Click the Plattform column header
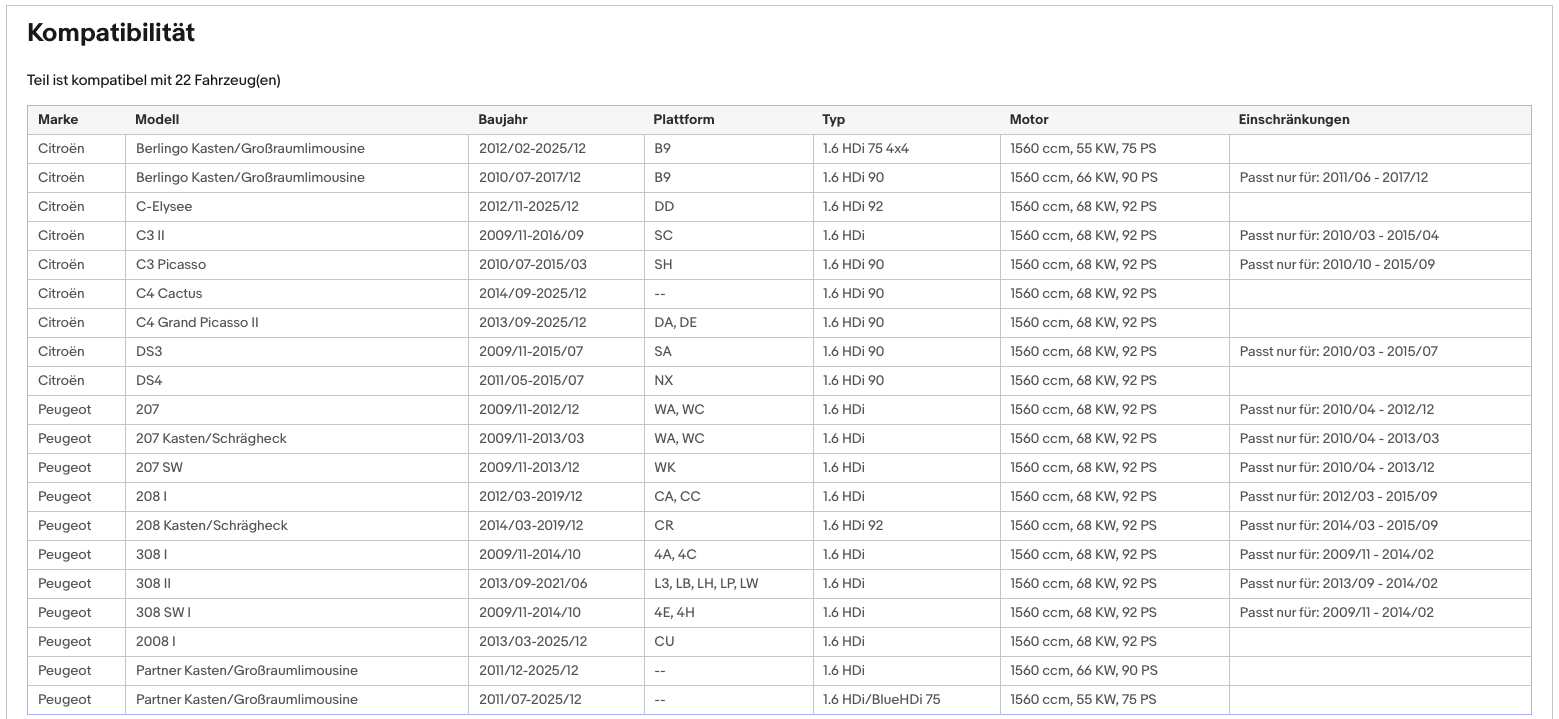Screen dimensions: 1559x719 pyautogui.click(x=684, y=120)
